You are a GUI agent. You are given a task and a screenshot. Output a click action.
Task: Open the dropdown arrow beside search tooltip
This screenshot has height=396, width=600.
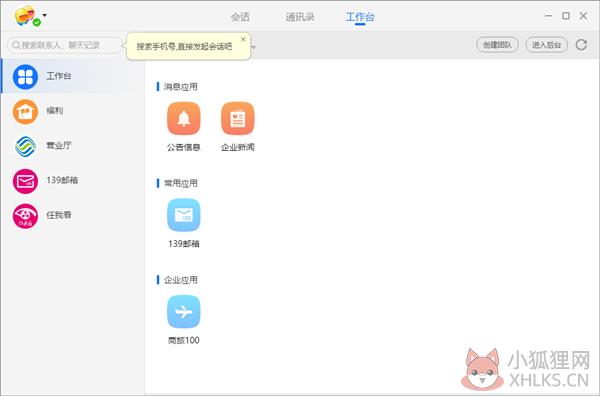tap(253, 47)
